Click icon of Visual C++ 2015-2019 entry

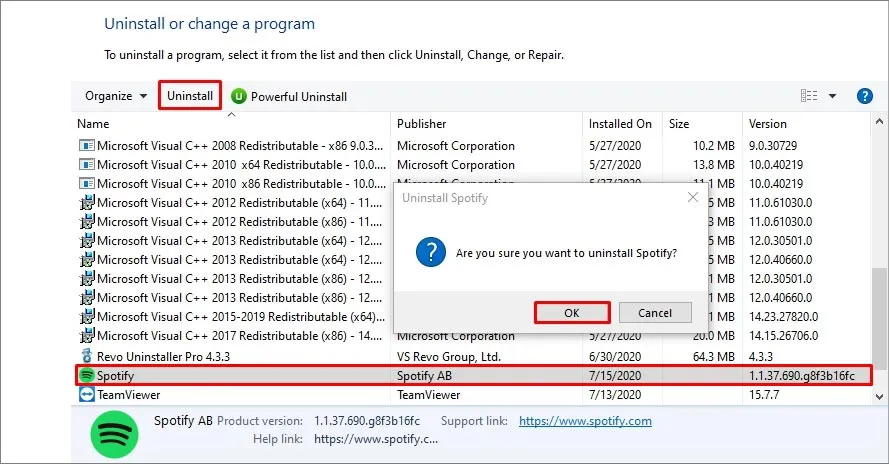(x=87, y=317)
